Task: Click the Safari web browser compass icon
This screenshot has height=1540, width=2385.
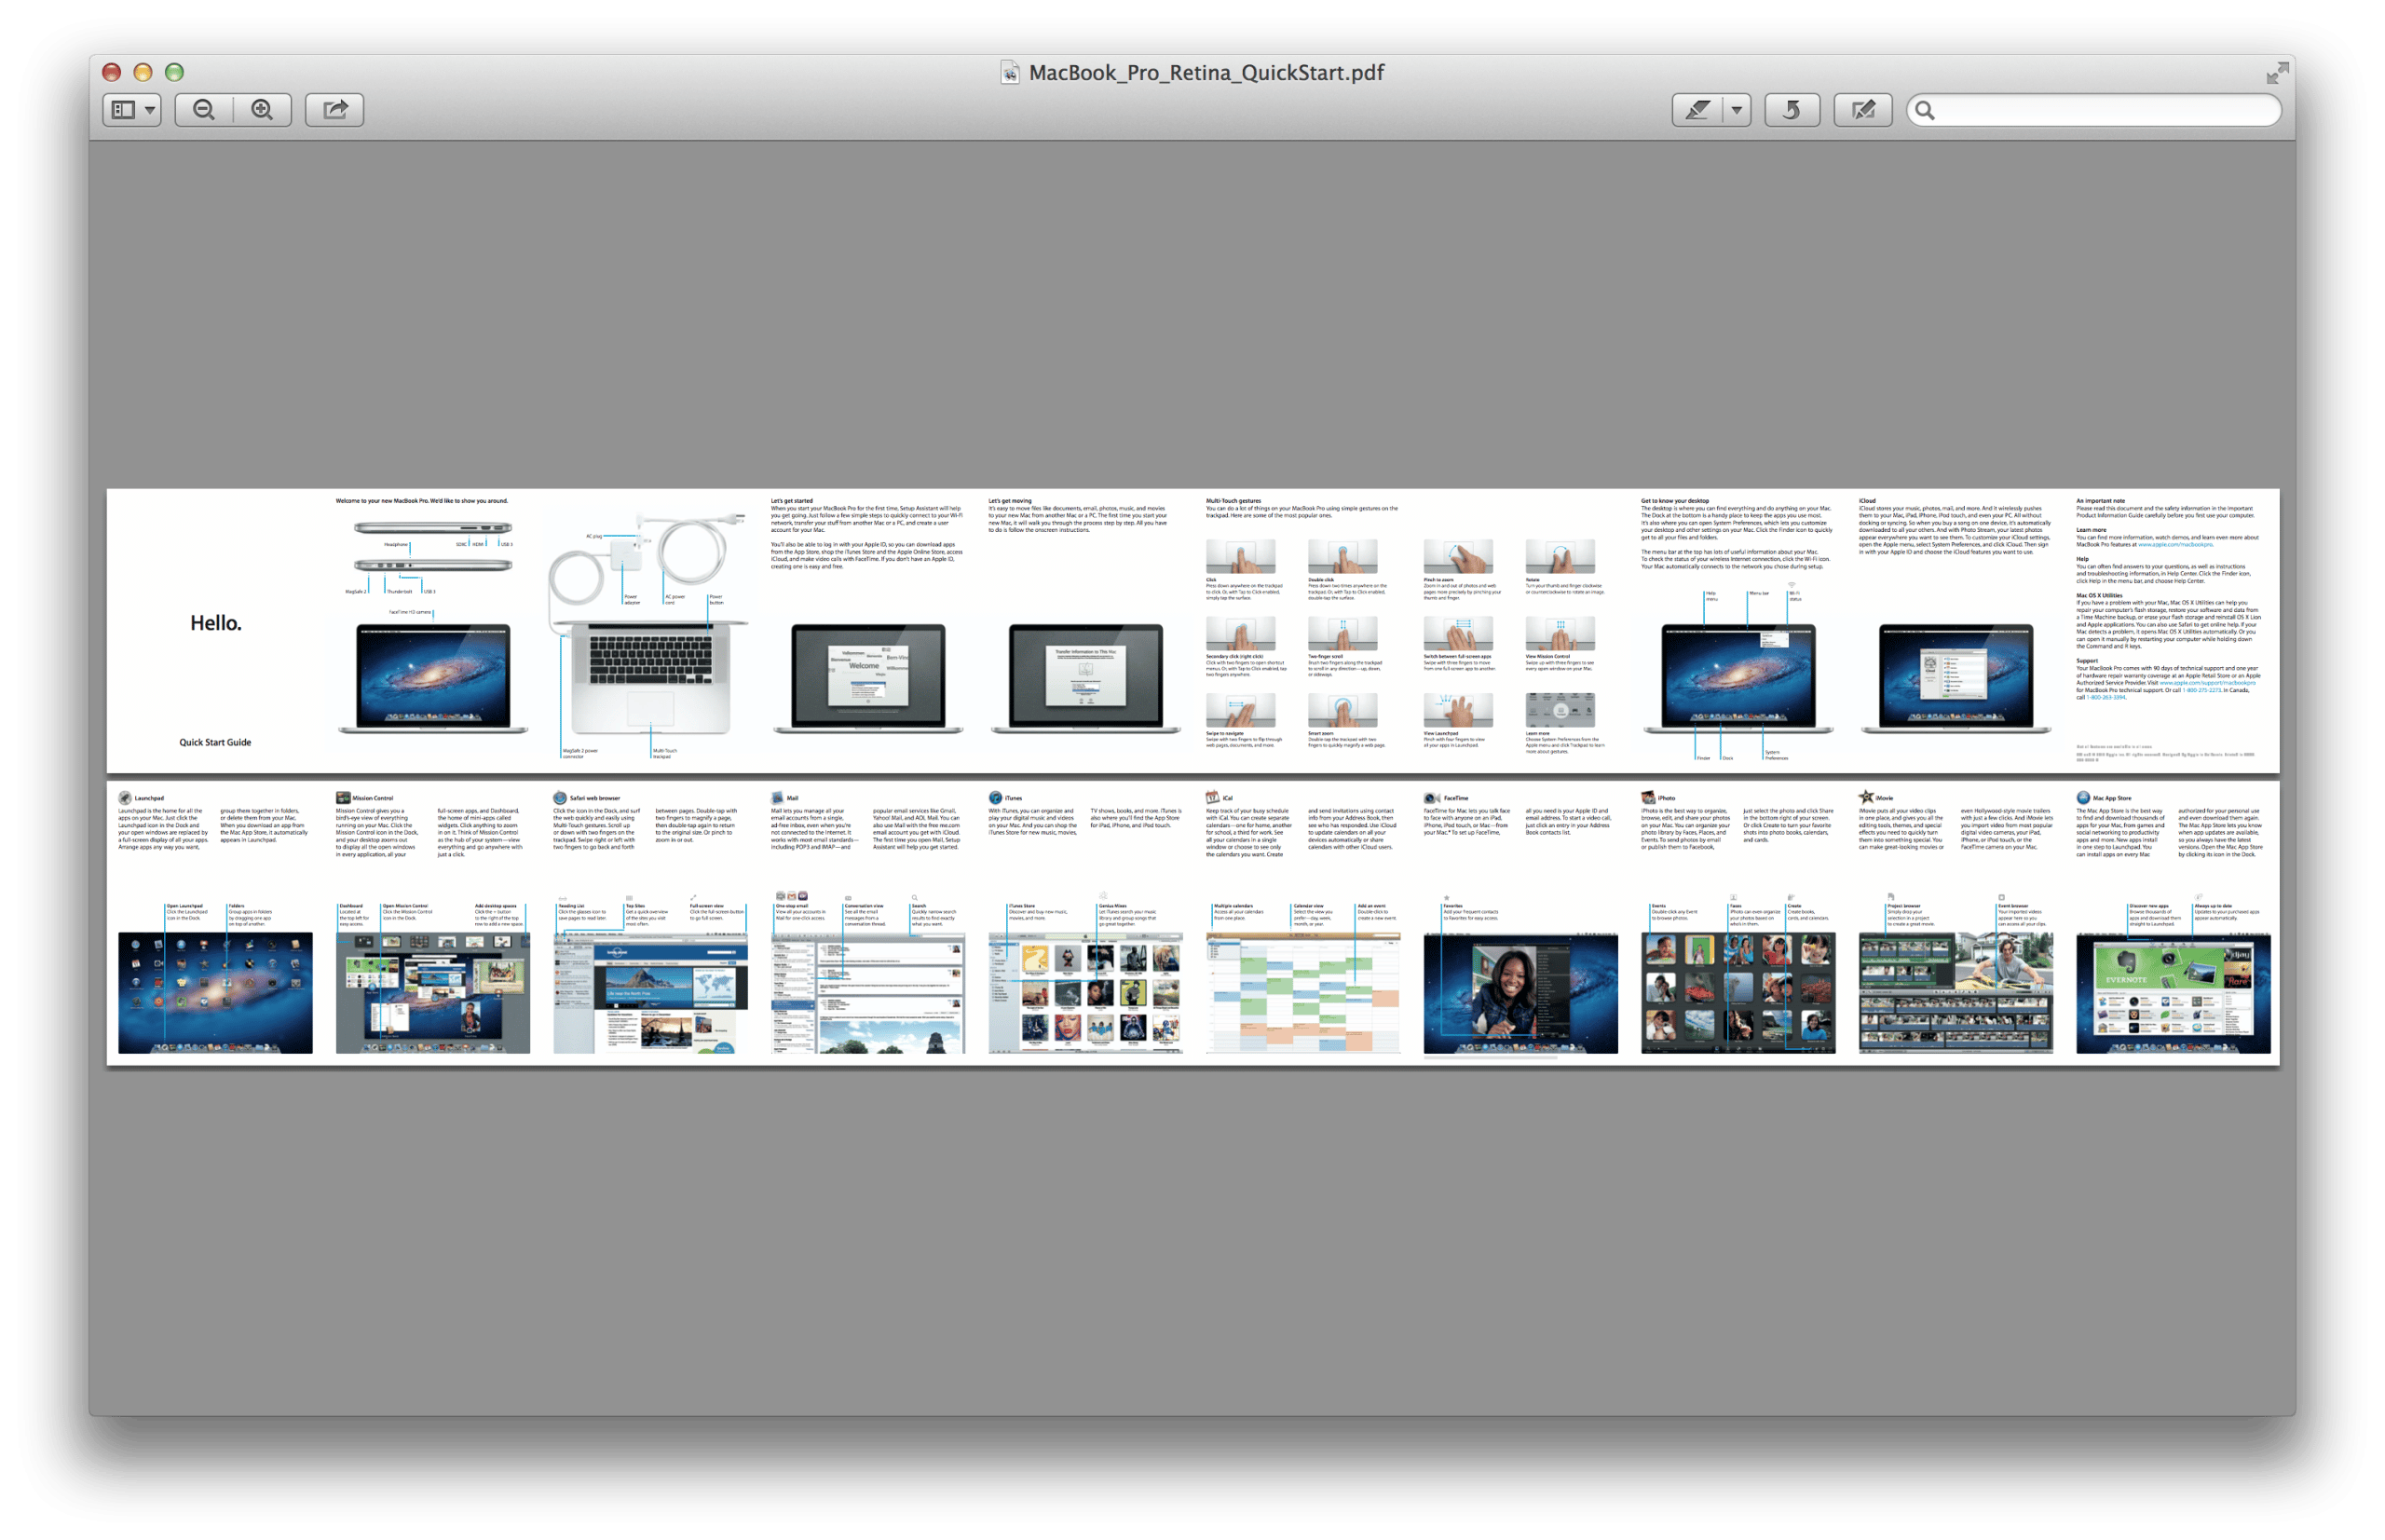Action: tap(560, 798)
